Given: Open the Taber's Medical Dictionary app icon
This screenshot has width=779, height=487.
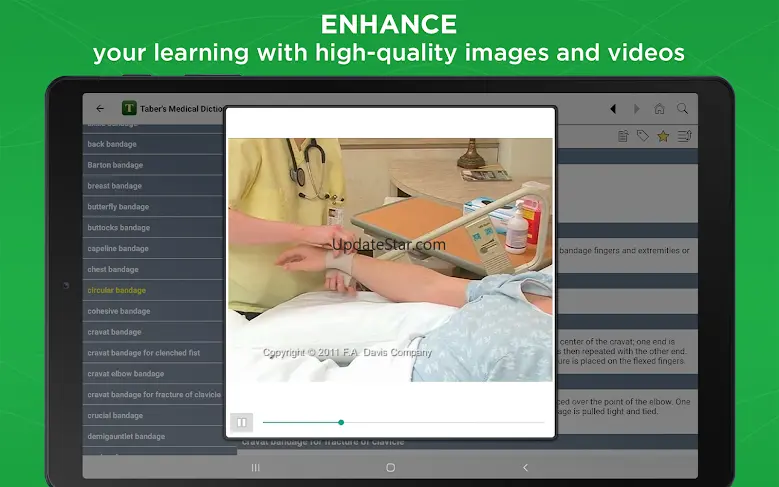Looking at the screenshot, I should click(x=129, y=108).
